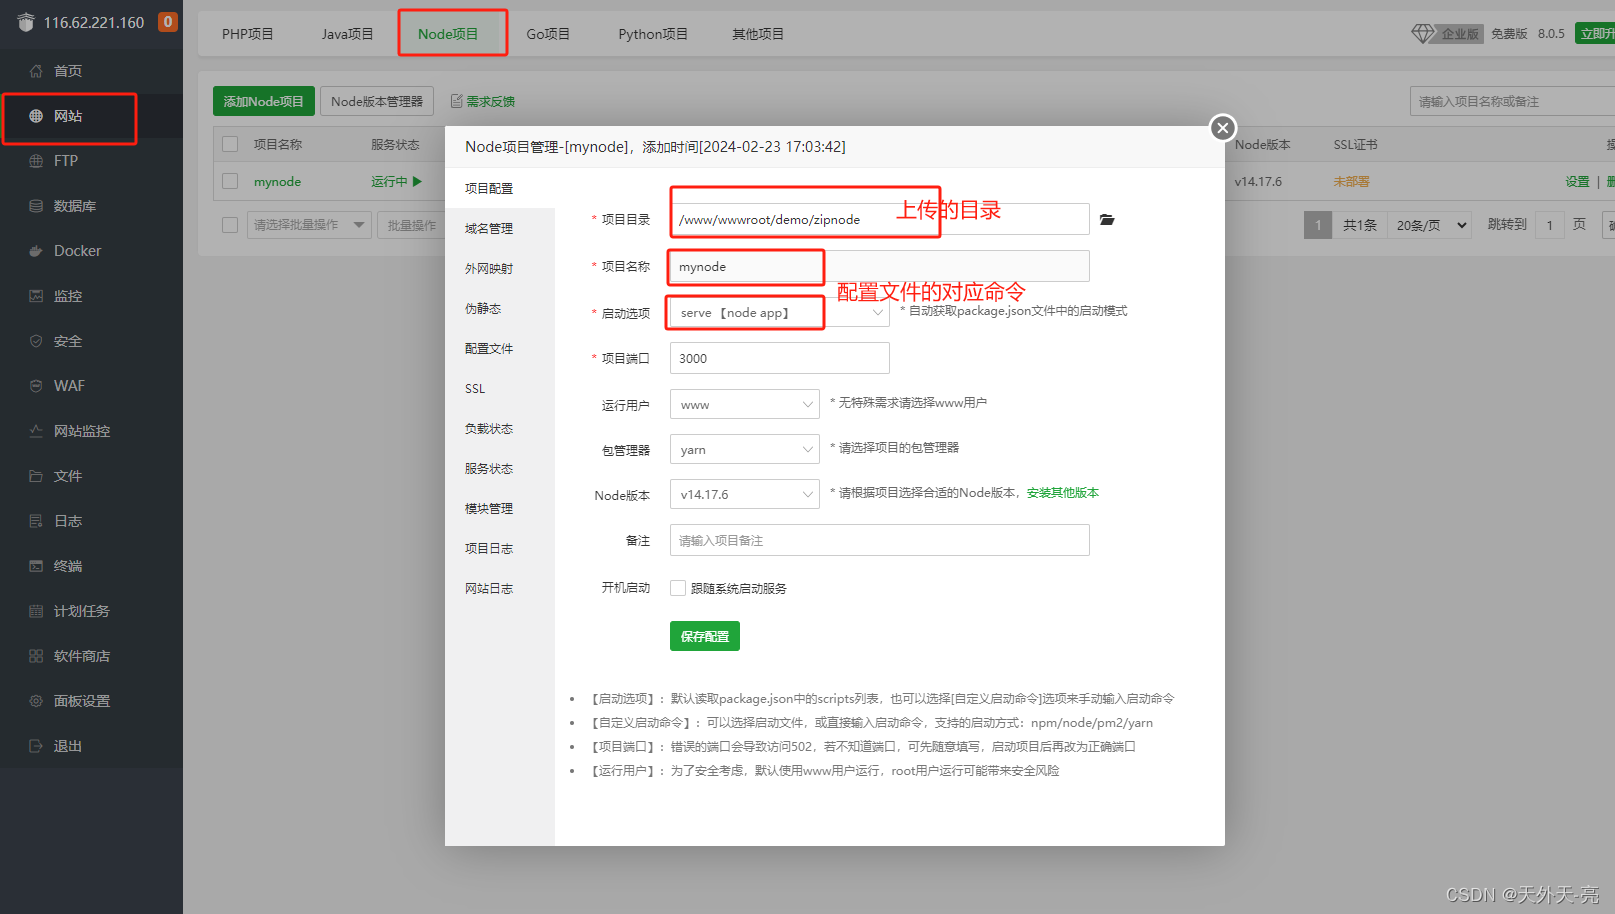Click the home icon beside 首页
This screenshot has width=1615, height=914.
[36, 71]
